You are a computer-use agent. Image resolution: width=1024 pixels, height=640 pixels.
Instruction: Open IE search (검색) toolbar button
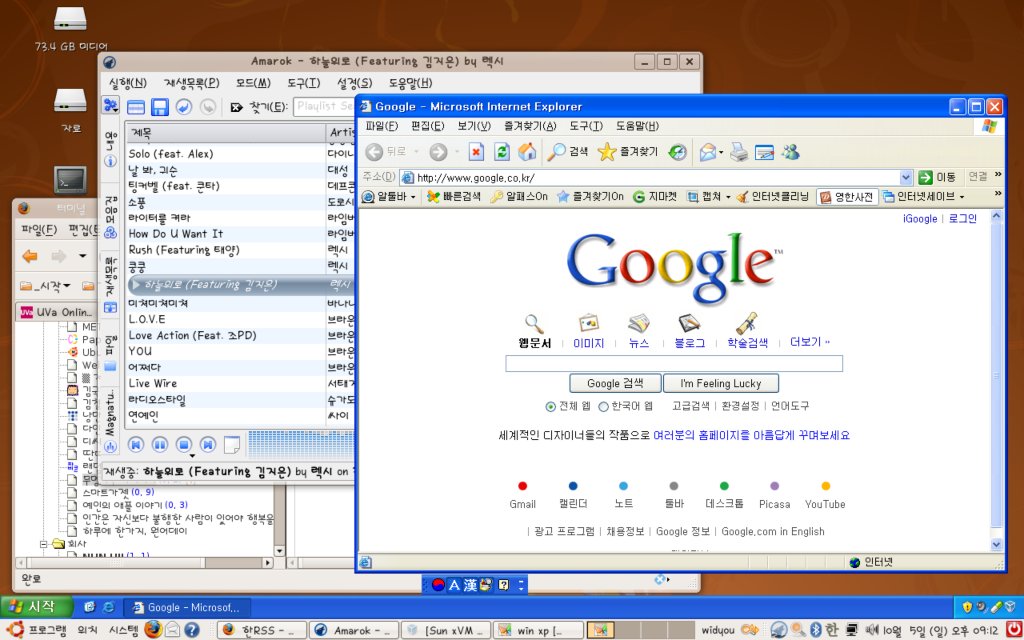click(x=568, y=152)
